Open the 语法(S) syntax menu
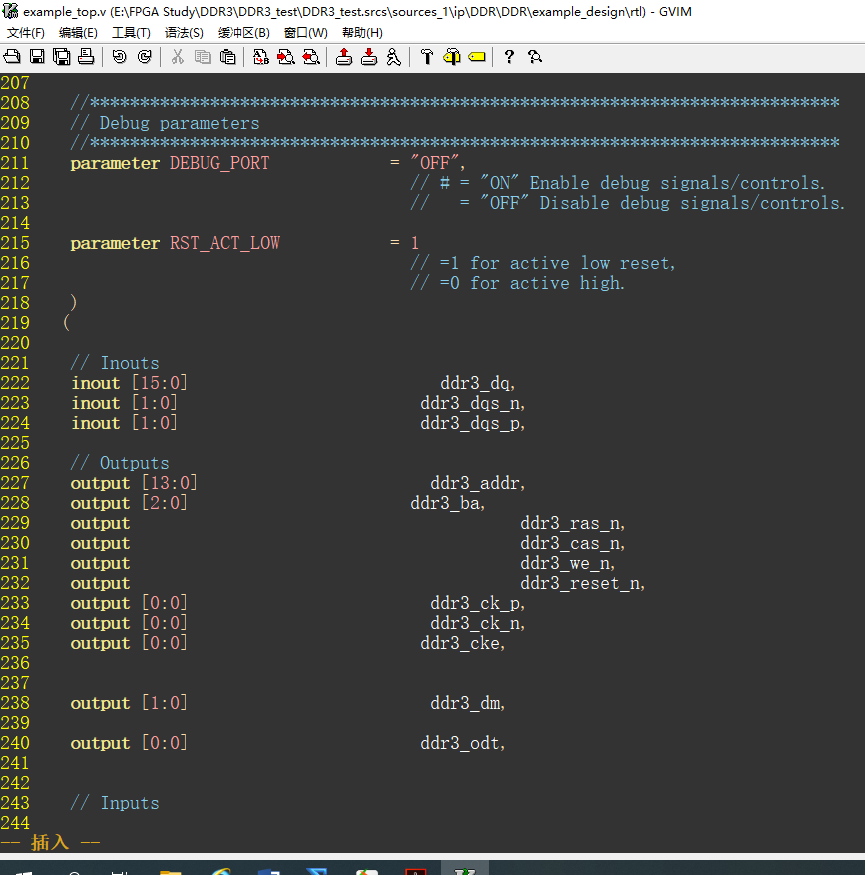 click(184, 33)
